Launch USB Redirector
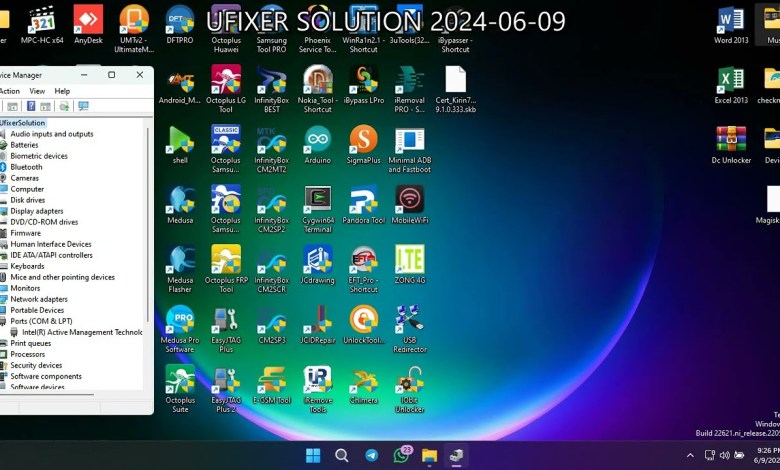 click(x=409, y=329)
